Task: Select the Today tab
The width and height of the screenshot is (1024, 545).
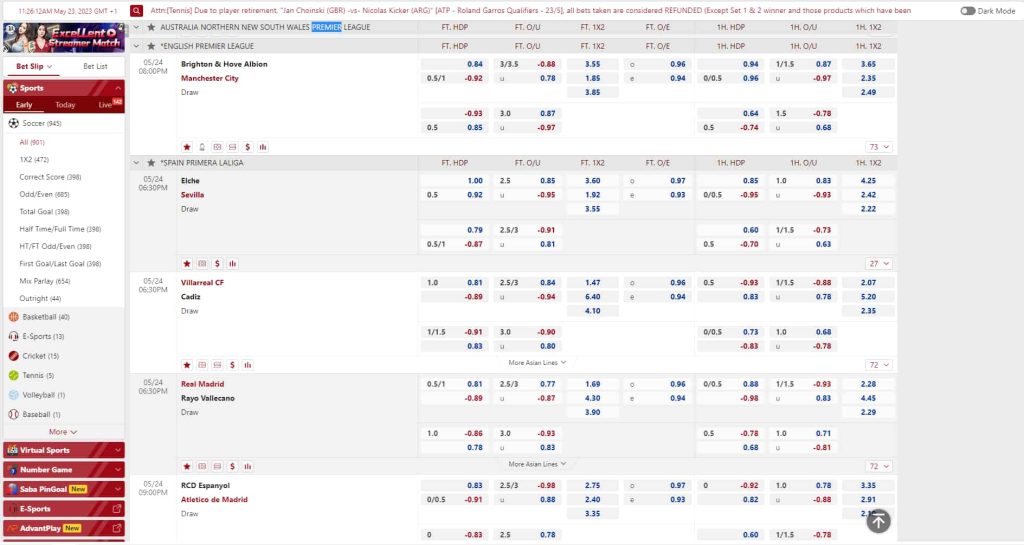Action: pyautogui.click(x=65, y=105)
